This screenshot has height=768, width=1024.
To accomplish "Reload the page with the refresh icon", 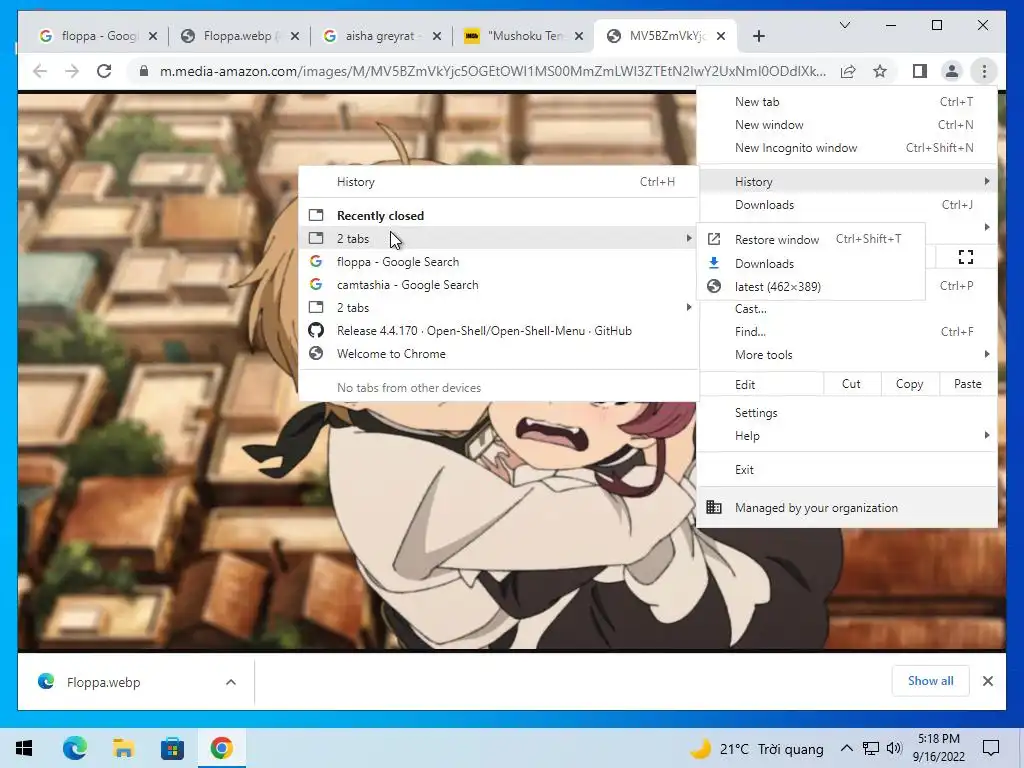I will (104, 71).
